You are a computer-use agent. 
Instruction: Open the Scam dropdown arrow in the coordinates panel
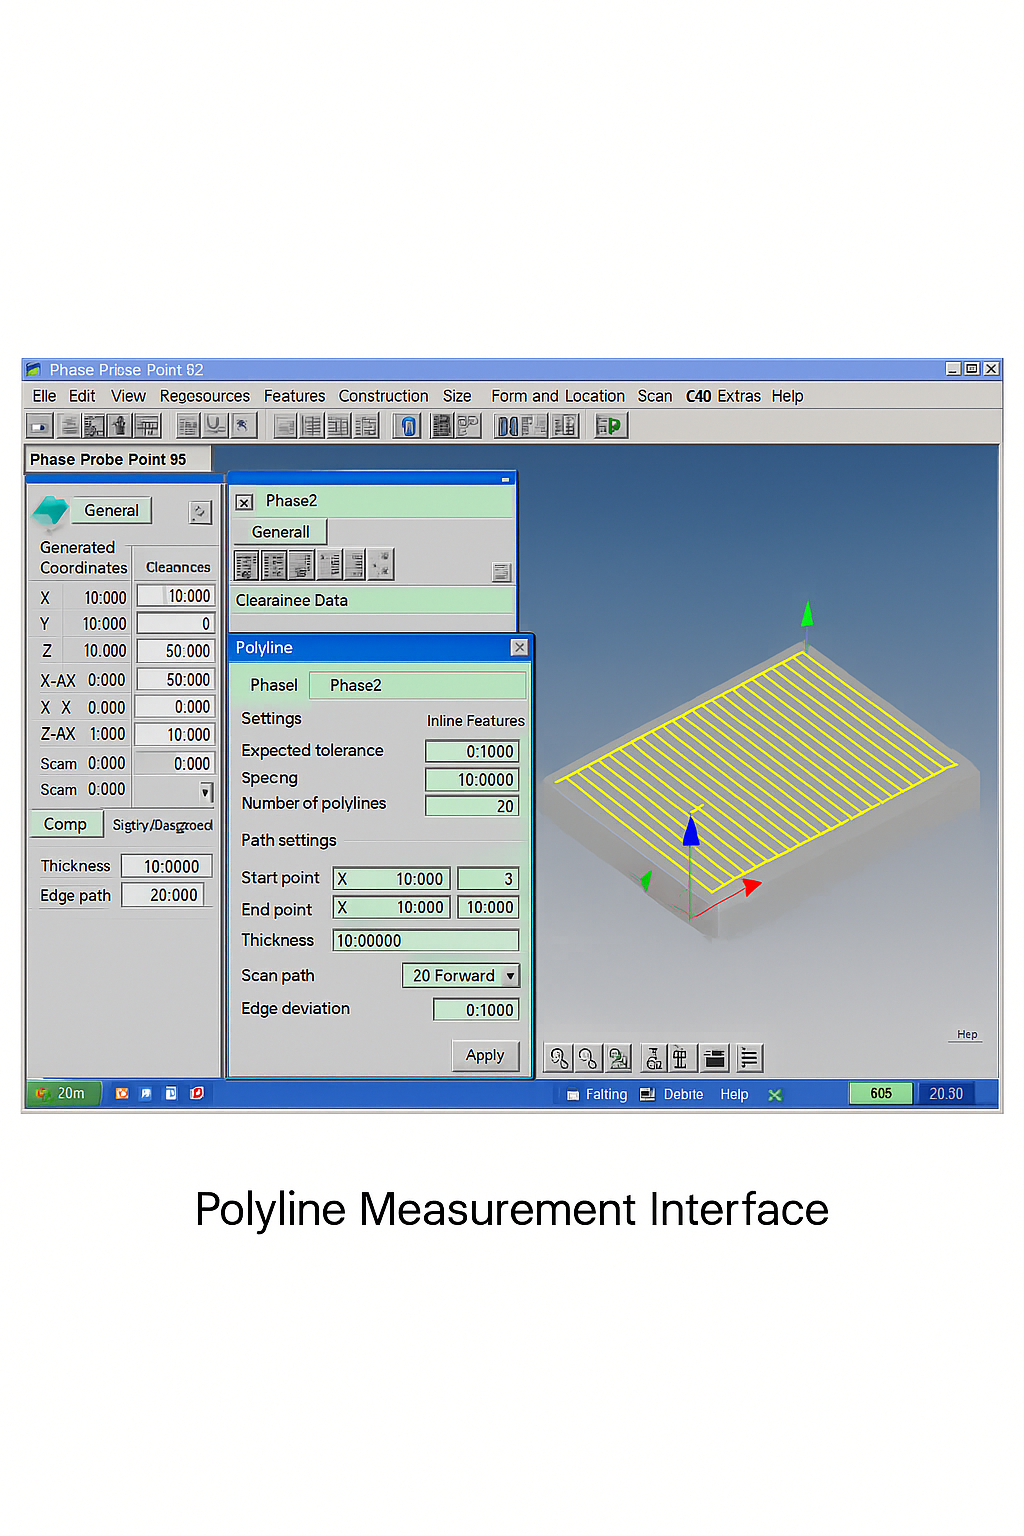pyautogui.click(x=207, y=792)
